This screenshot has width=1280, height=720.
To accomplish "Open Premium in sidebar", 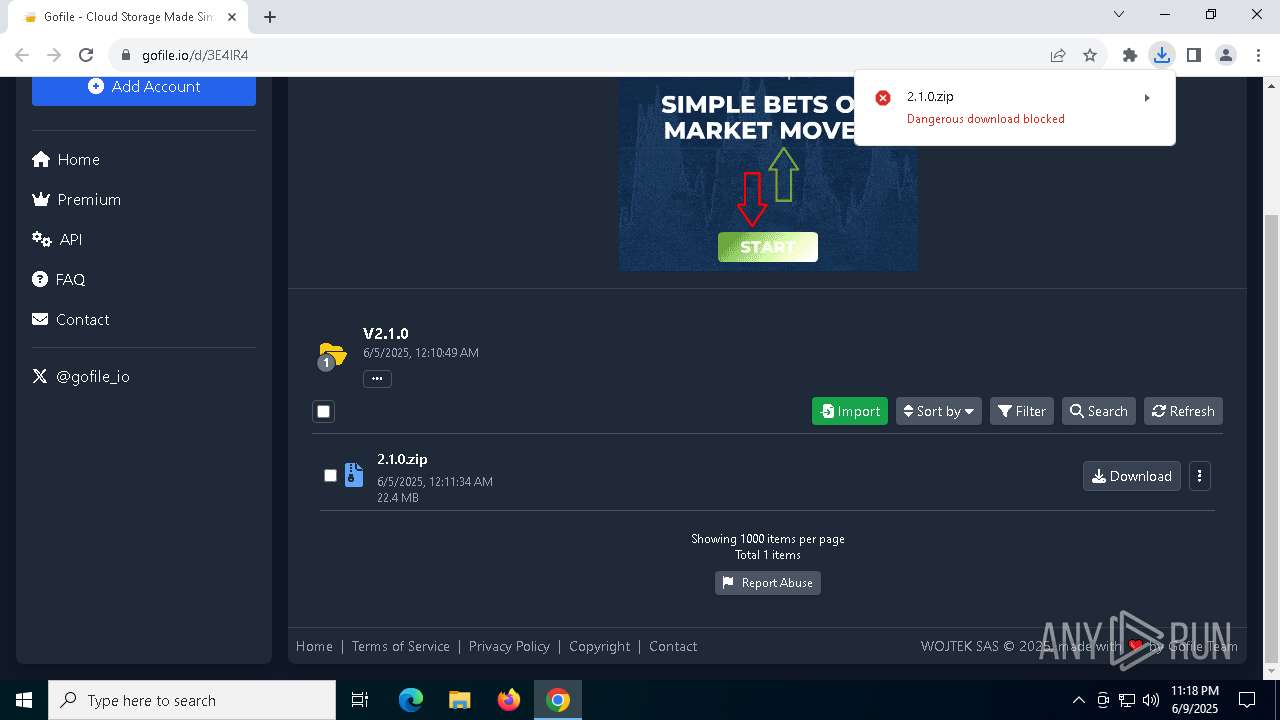I will [x=77, y=200].
